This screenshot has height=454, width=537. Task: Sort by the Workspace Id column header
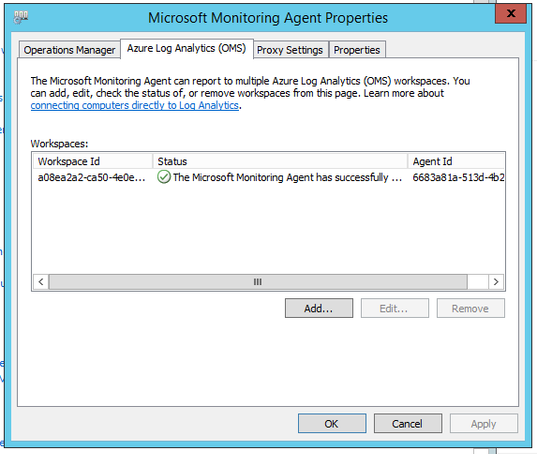93,161
